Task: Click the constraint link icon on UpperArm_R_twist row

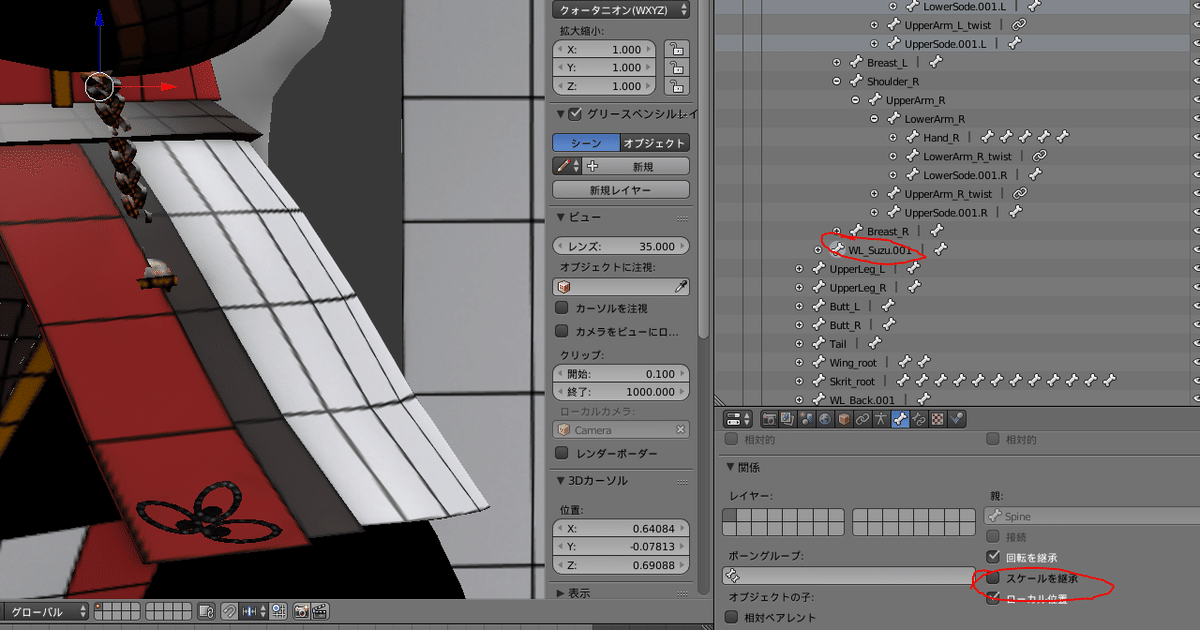Action: pos(1020,193)
